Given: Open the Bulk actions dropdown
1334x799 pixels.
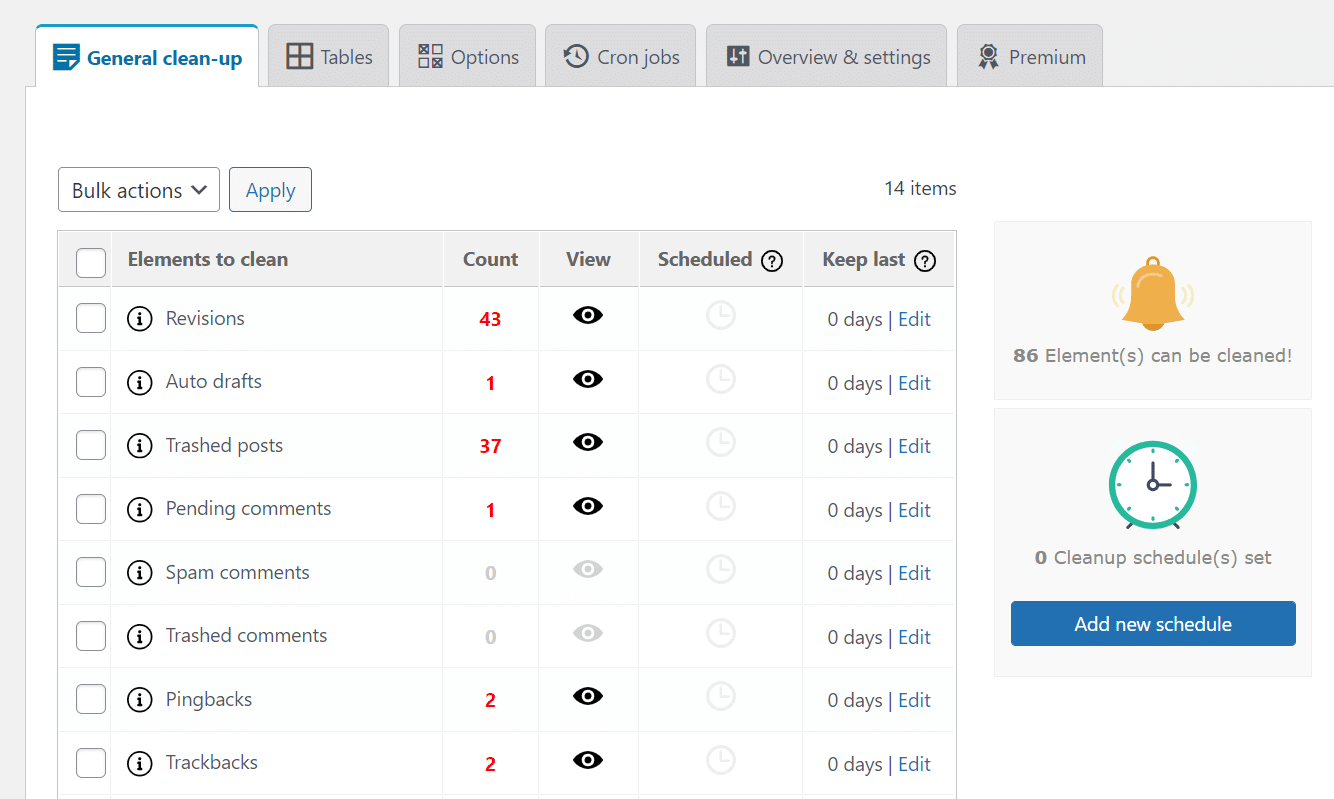Looking at the screenshot, I should 138,189.
